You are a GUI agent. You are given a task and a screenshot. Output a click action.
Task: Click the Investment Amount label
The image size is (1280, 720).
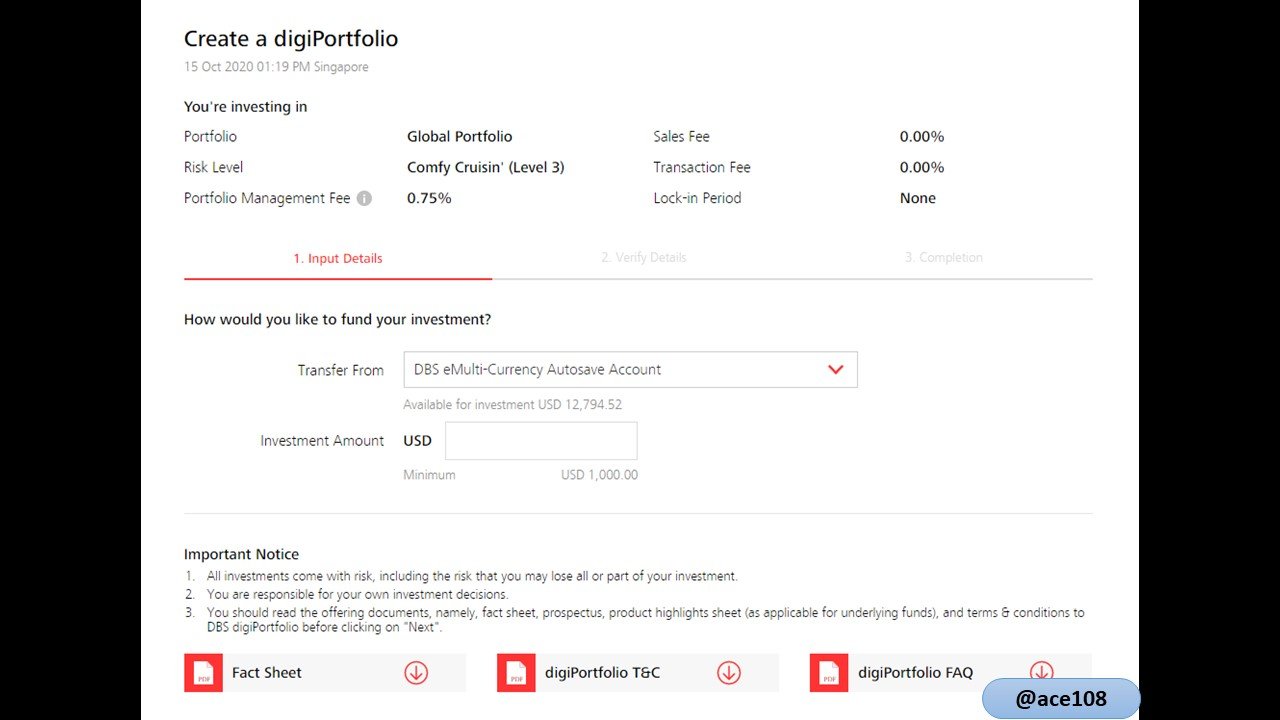tap(322, 441)
